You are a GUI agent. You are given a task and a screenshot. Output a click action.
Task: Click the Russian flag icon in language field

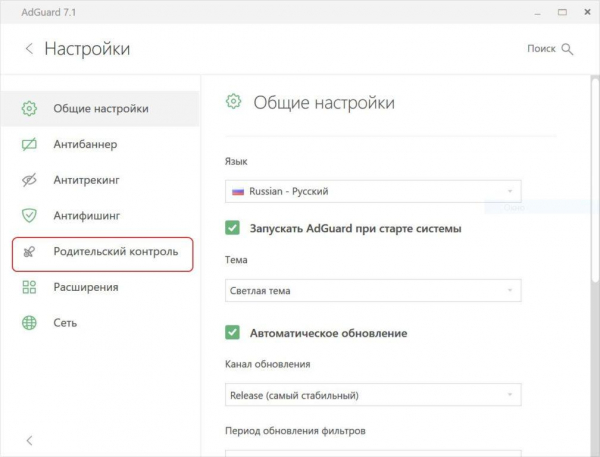238,191
